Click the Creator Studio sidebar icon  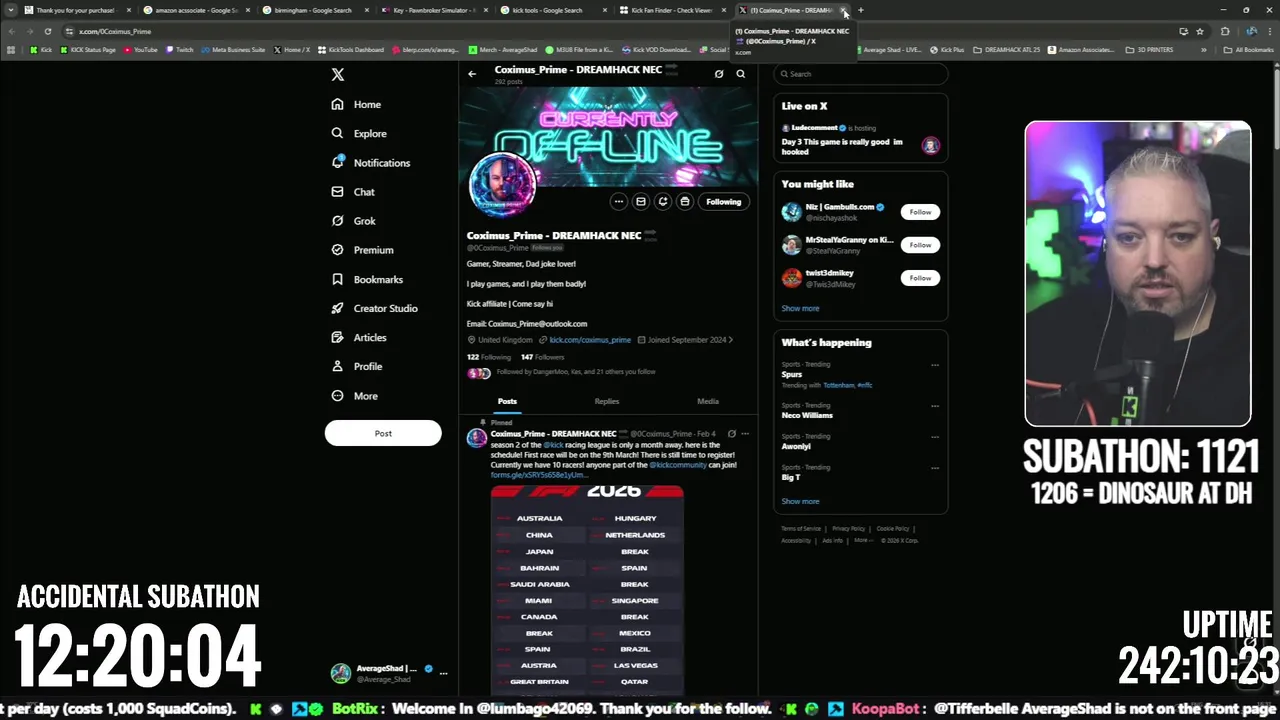[337, 308]
